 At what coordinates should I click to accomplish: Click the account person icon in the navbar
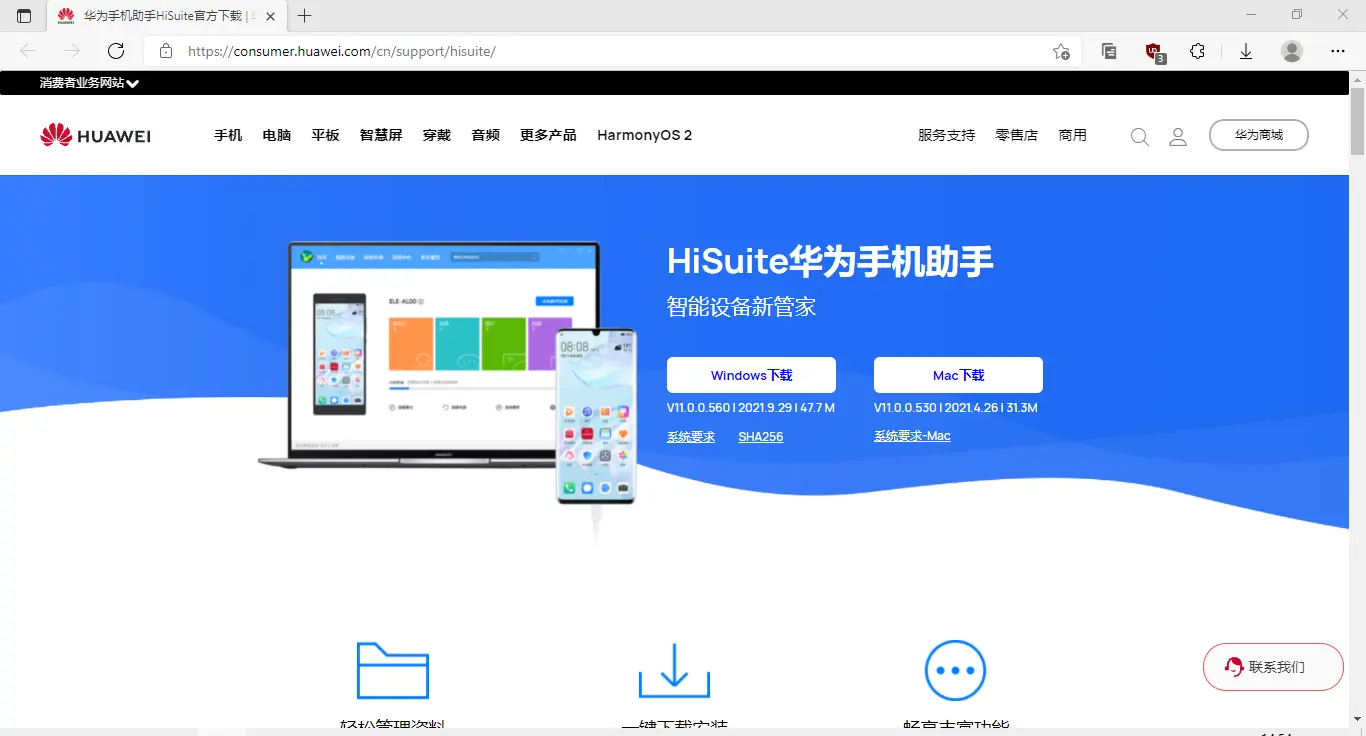(x=1177, y=135)
